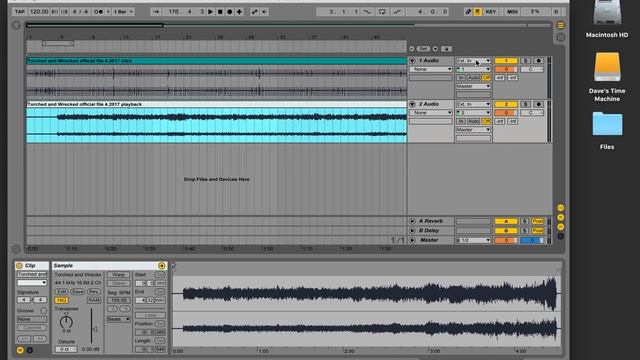This screenshot has width=640, height=360.
Task: Enable the Follow playback arrow button
Action: 156,12
